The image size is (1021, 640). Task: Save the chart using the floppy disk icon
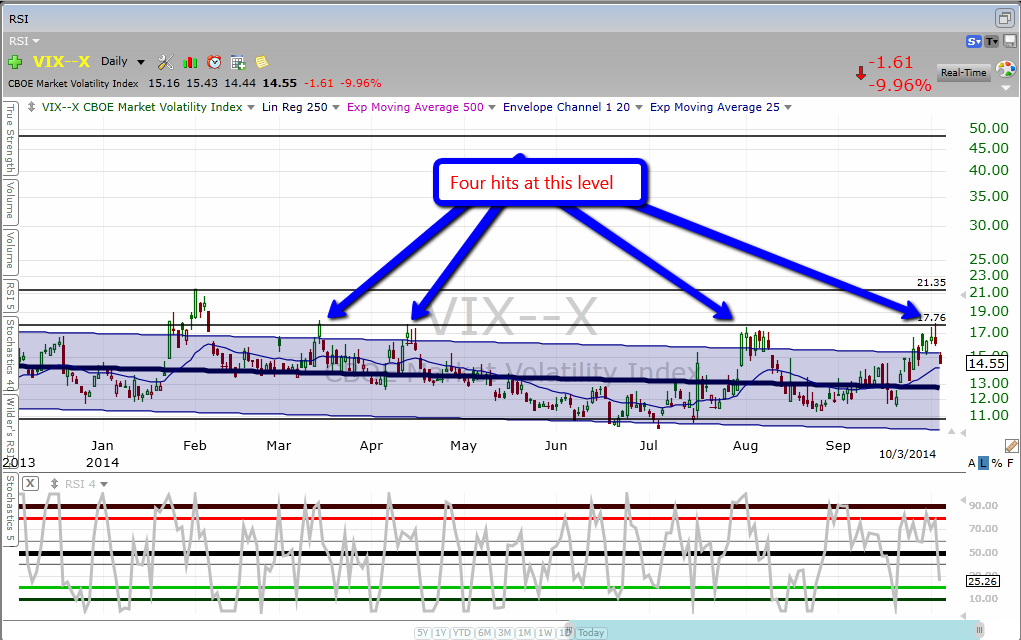pos(1010,42)
